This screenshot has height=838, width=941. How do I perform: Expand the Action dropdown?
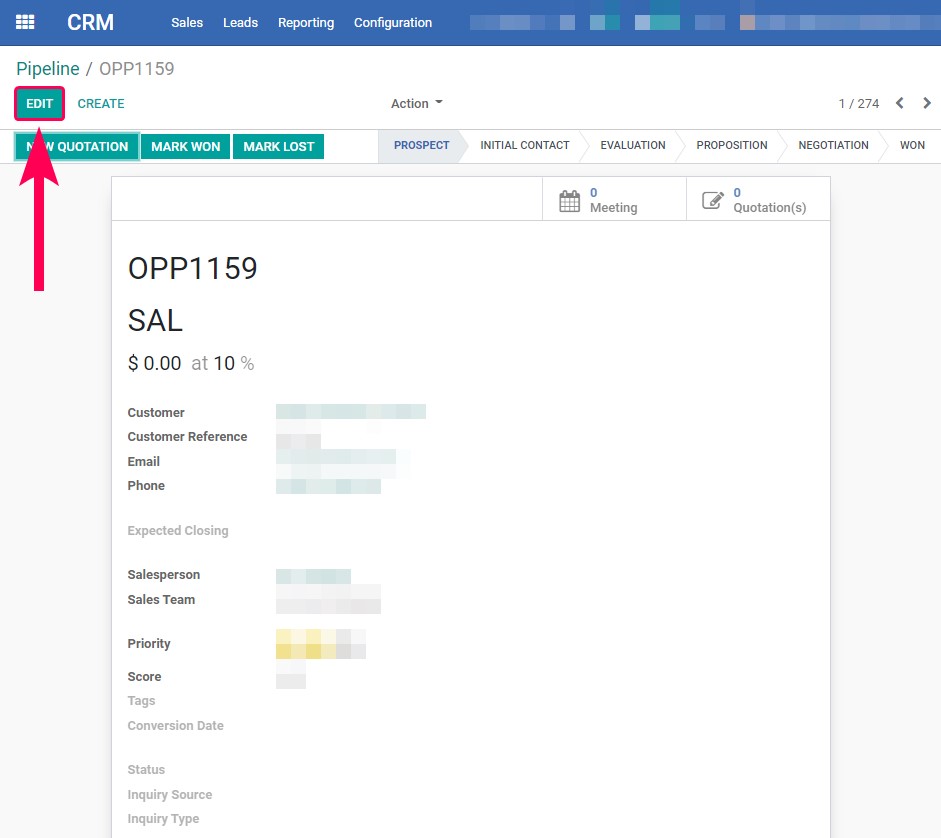416,103
